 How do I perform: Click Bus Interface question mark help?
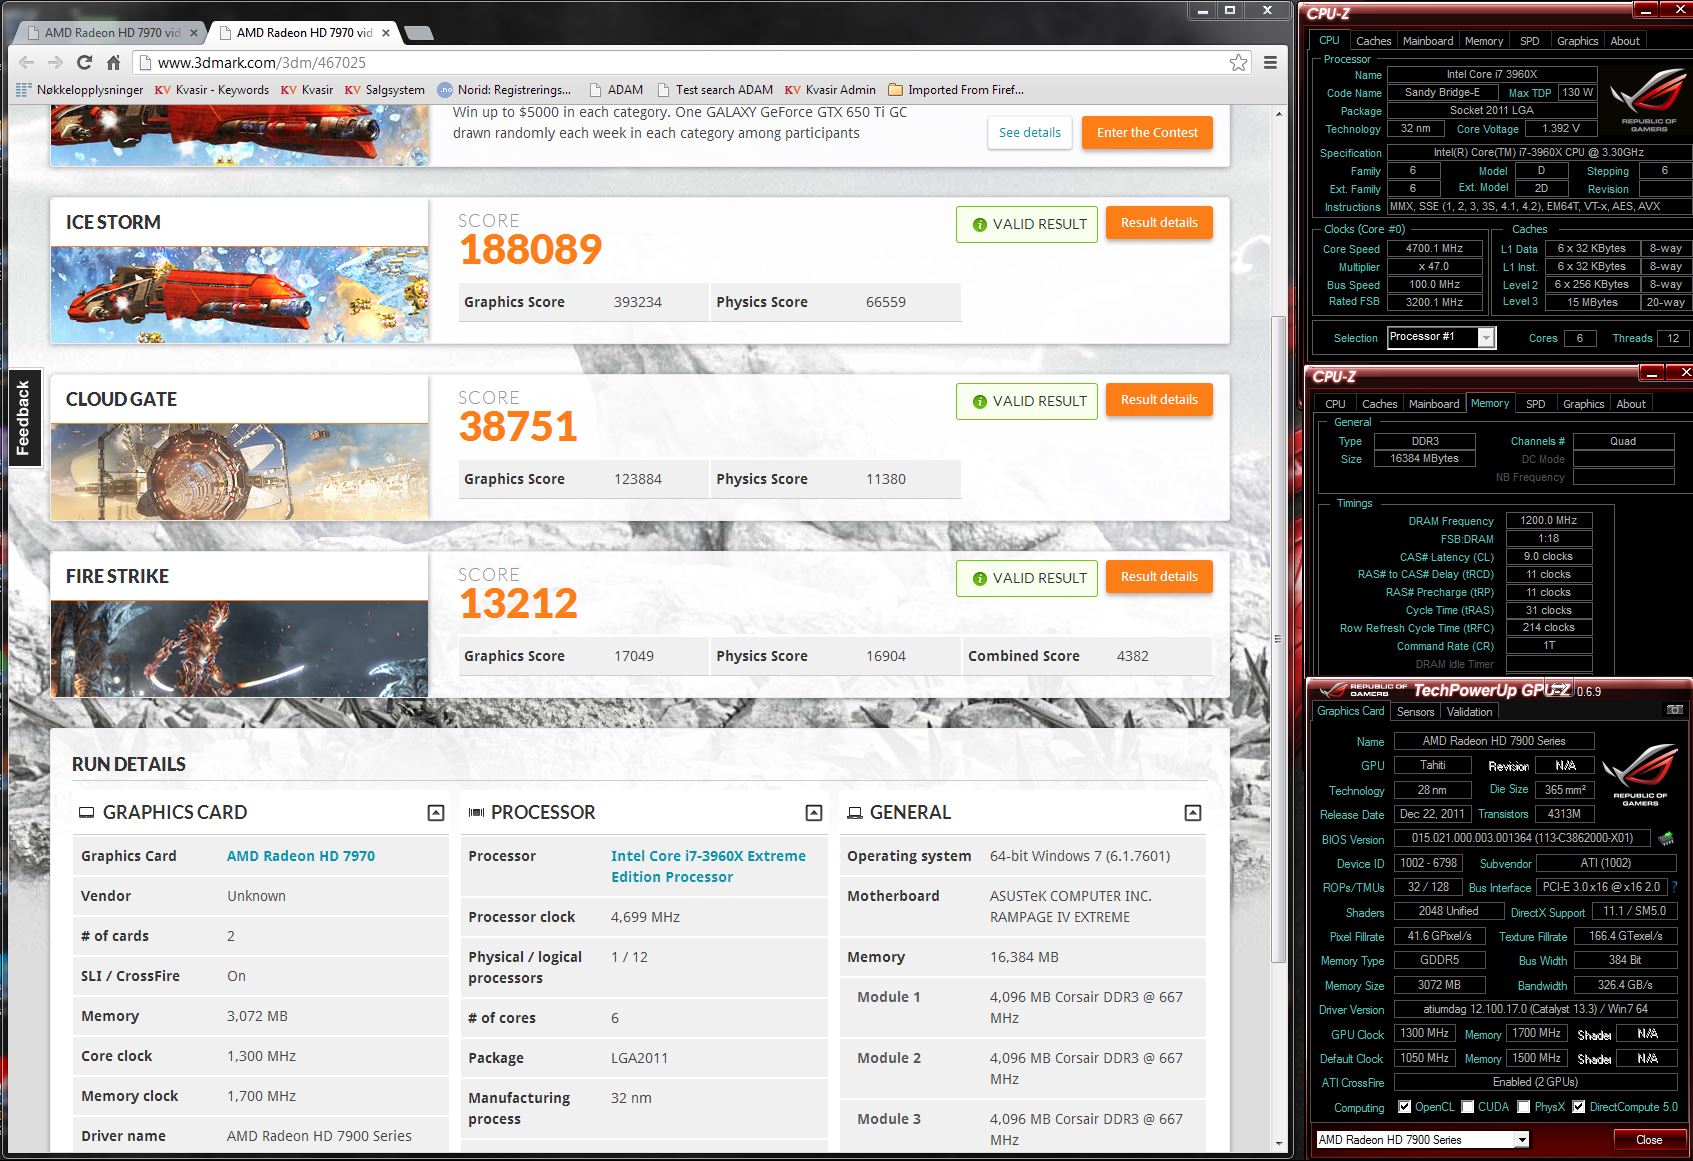1675,887
